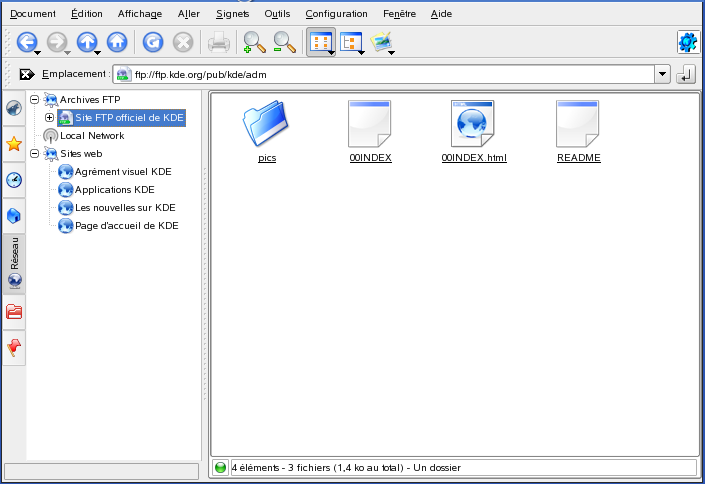Open the Édition menu
705x485 pixels.
87,14
